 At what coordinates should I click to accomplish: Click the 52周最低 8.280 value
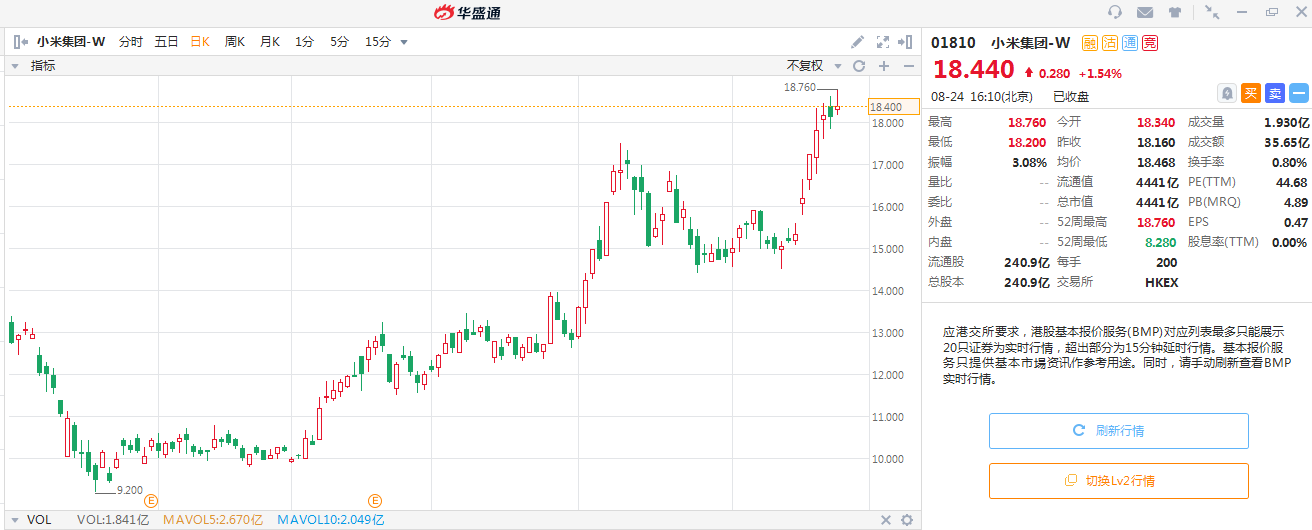[x=1160, y=242]
